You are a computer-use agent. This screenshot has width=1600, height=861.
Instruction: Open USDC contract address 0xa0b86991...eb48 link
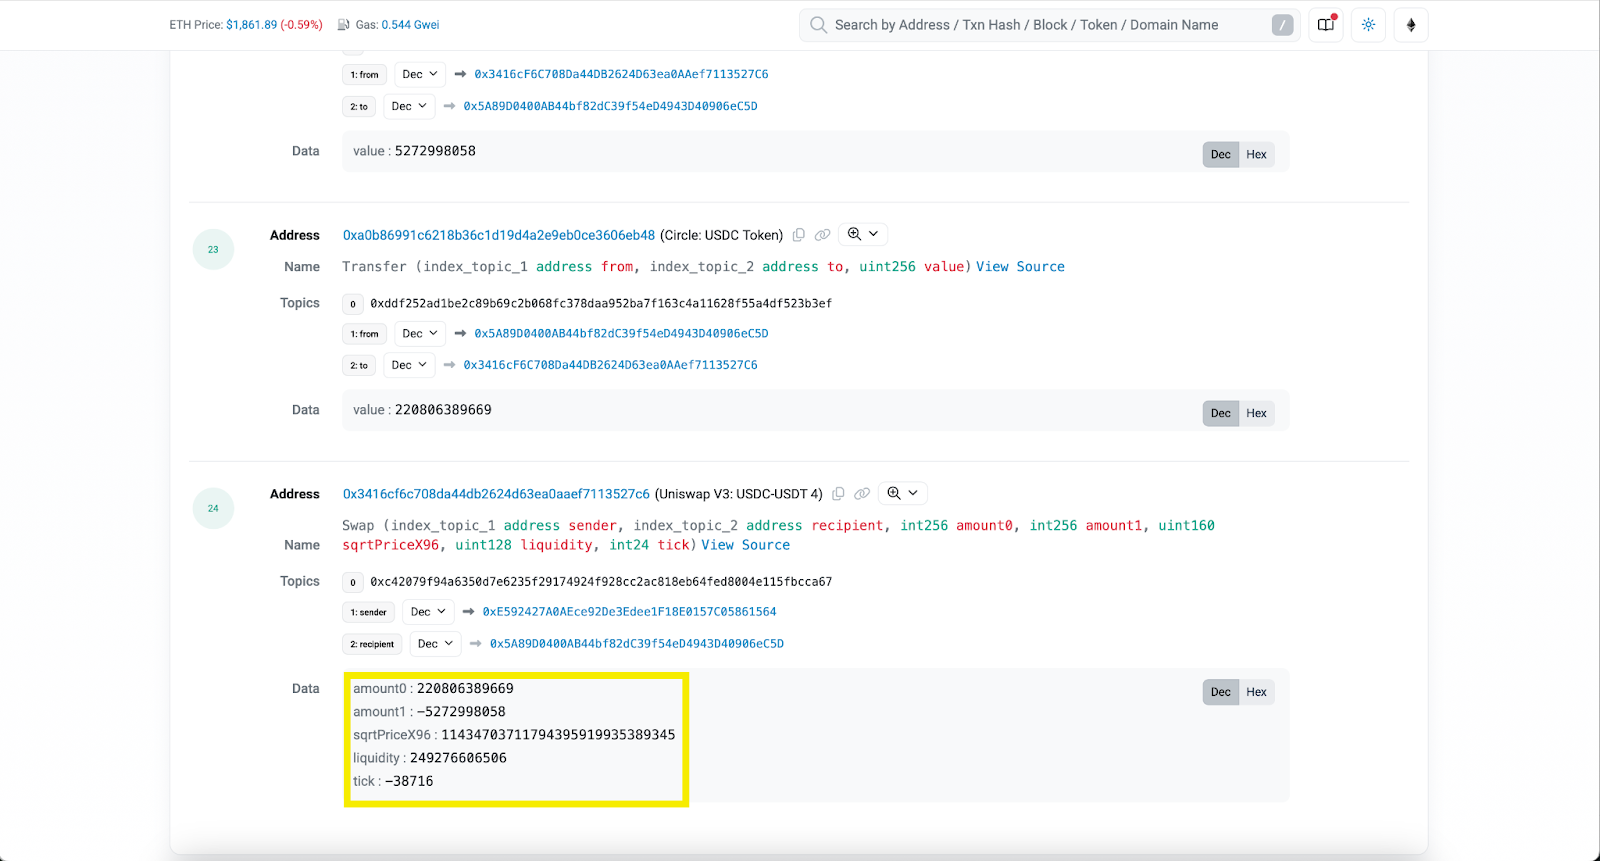pyautogui.click(x=499, y=235)
